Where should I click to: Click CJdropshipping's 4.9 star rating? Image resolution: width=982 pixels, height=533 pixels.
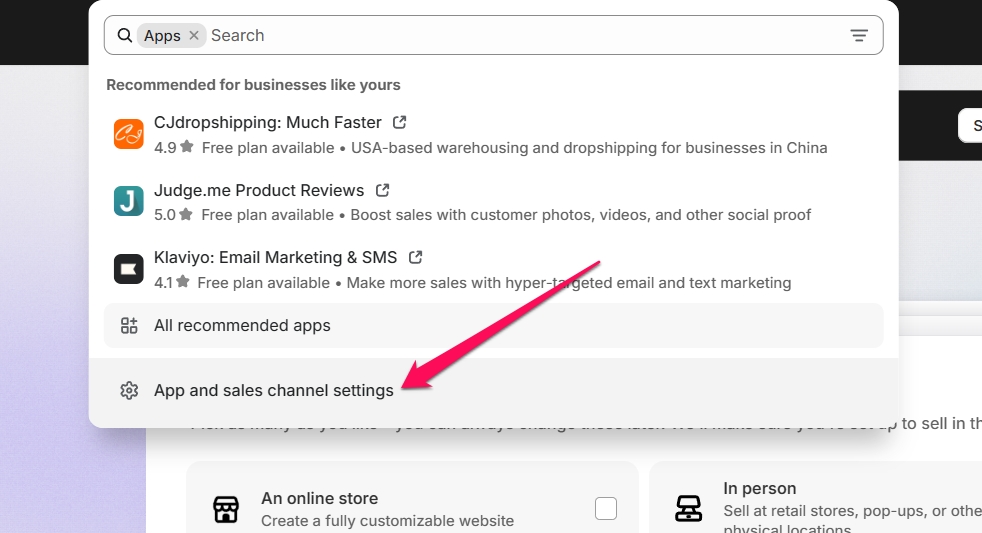(173, 147)
